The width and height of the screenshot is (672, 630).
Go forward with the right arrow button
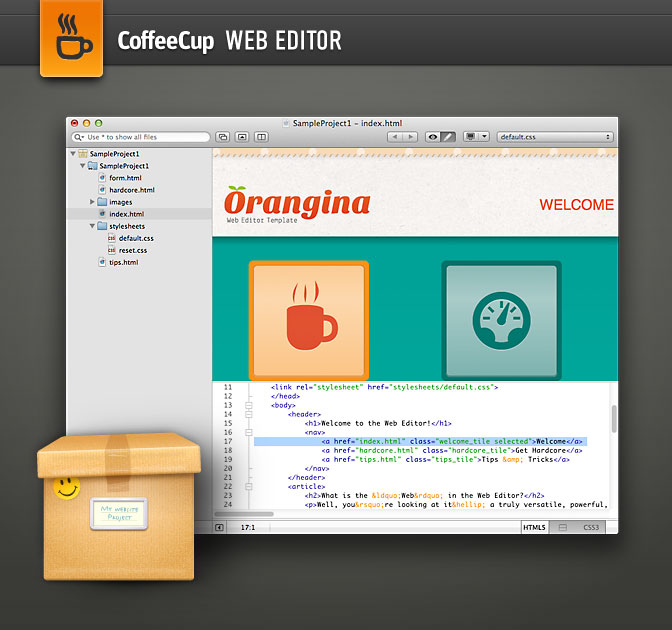(410, 137)
